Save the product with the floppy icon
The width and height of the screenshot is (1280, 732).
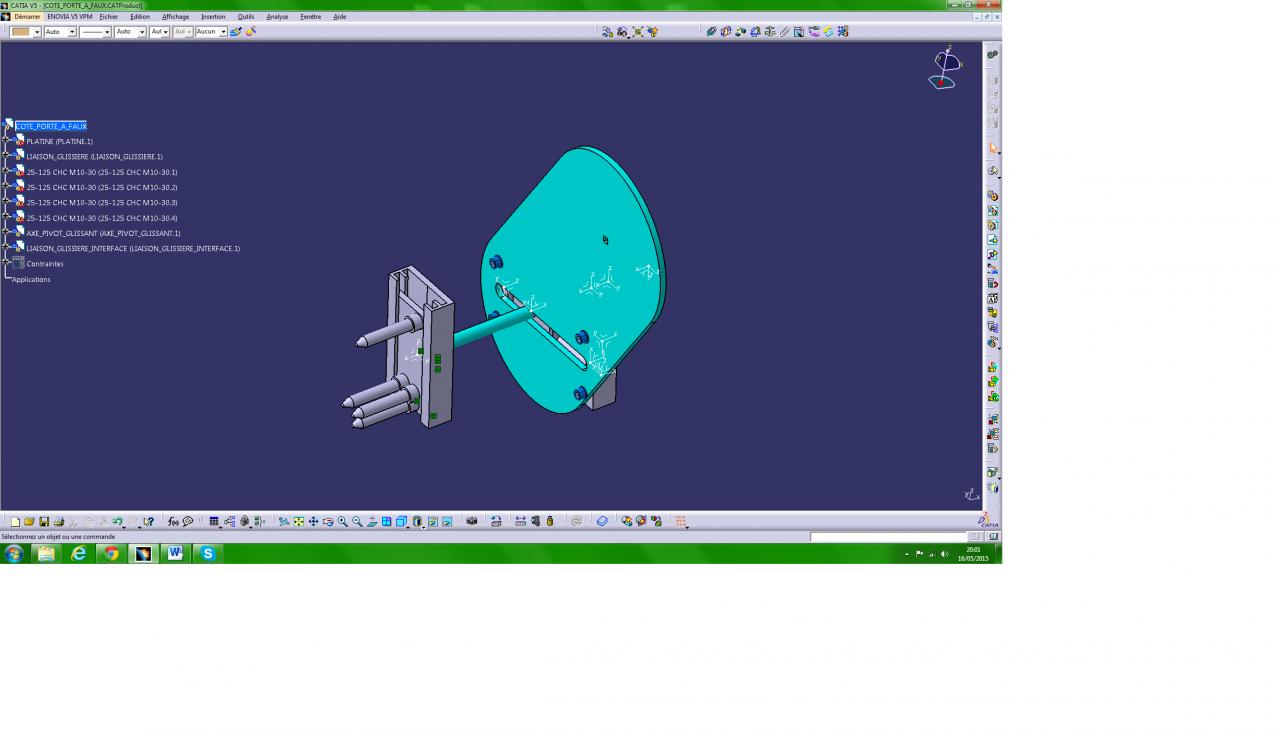44,521
